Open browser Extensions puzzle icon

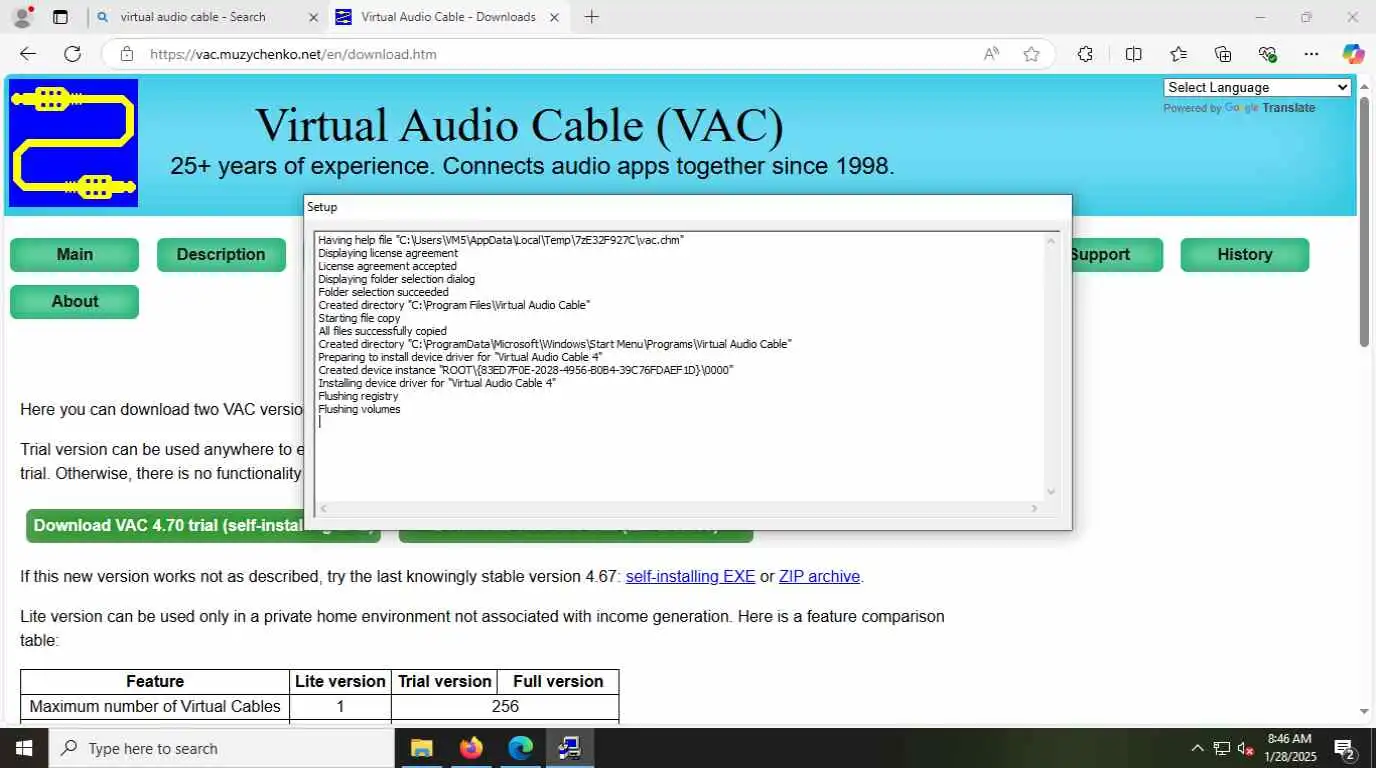tap(1085, 54)
